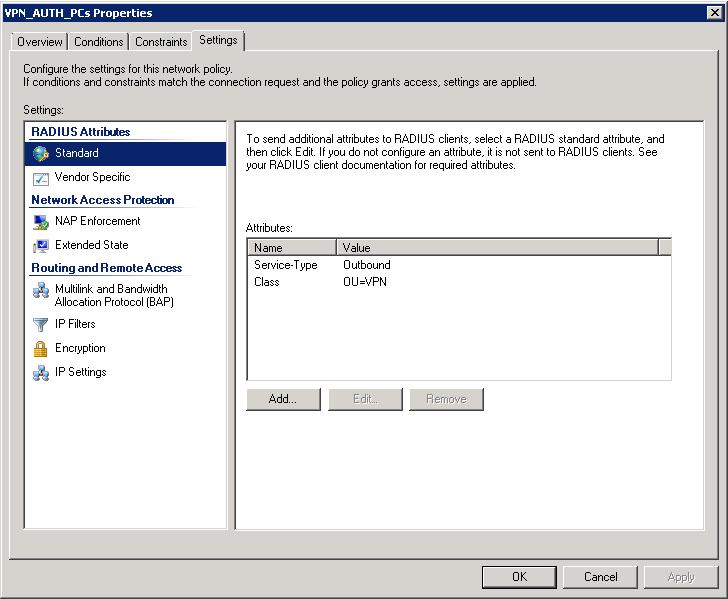Select the Service-Type attribute row
The image size is (728, 599).
[459, 265]
